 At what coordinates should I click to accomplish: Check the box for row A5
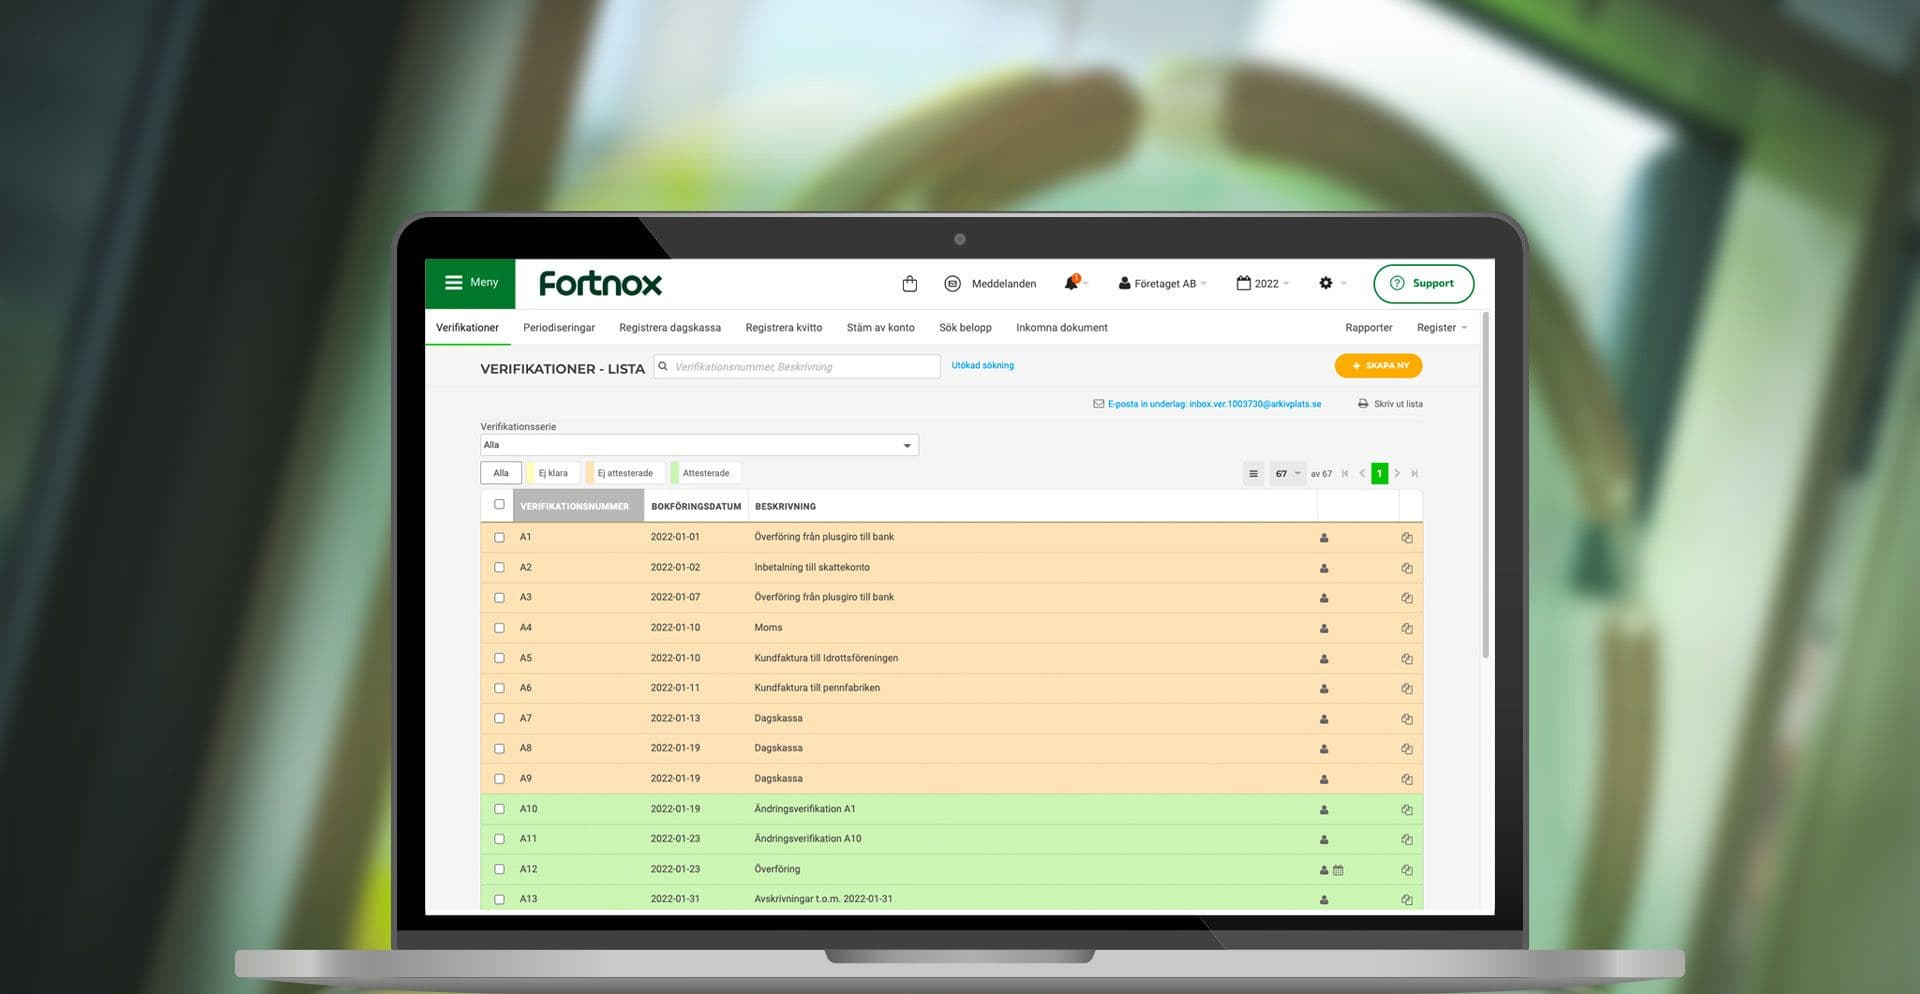click(x=499, y=659)
